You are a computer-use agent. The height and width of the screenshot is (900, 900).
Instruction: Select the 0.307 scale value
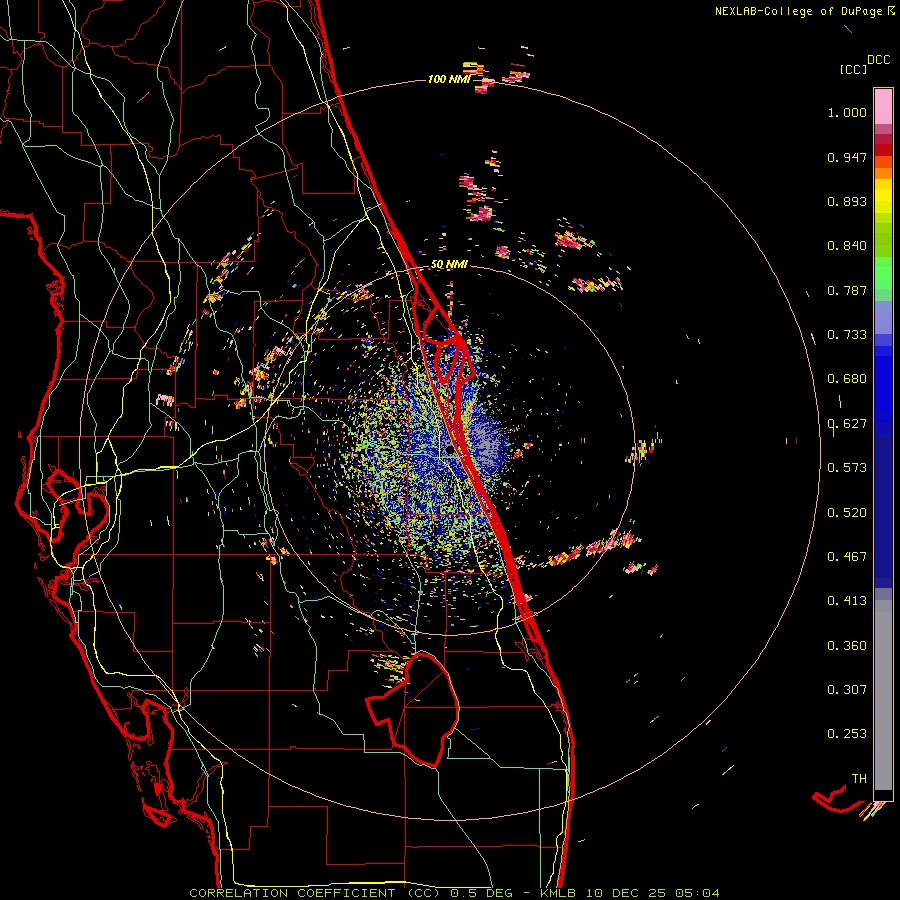[x=847, y=689]
